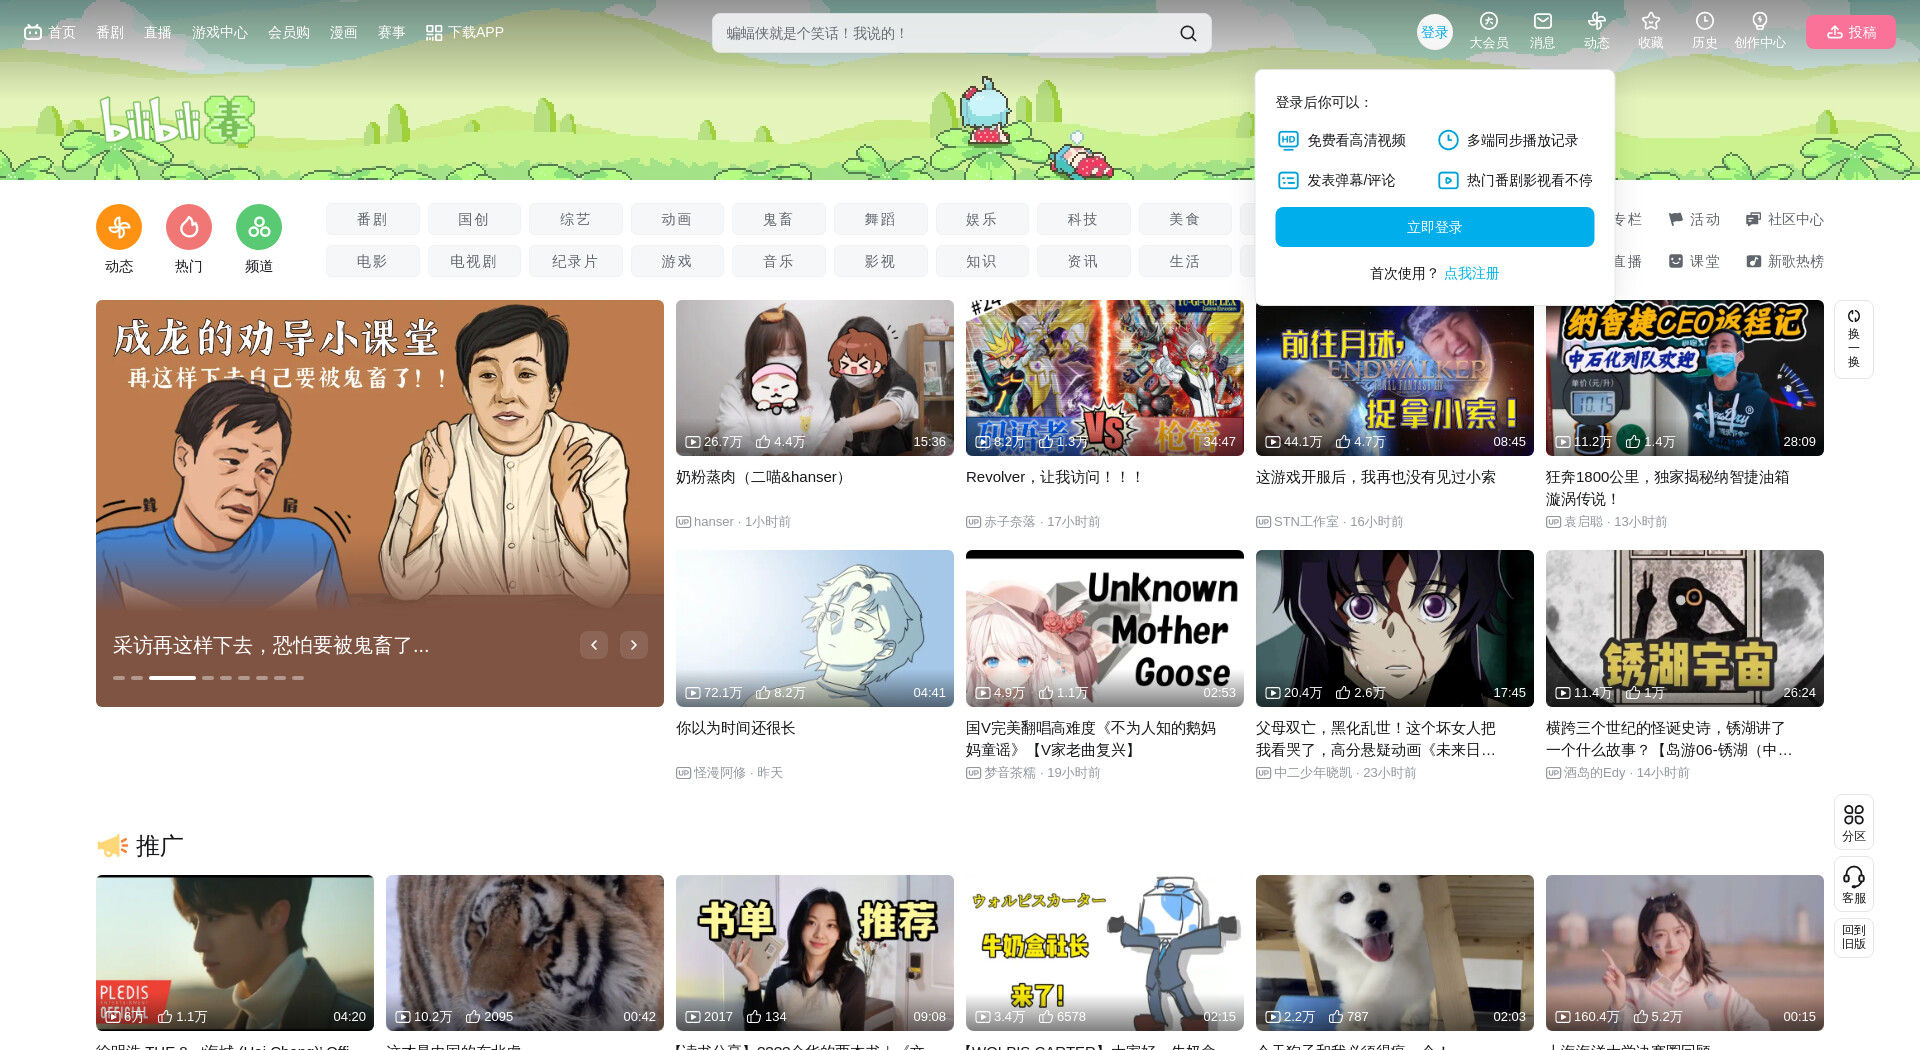Select the 娱乐 category tab

tap(982, 219)
